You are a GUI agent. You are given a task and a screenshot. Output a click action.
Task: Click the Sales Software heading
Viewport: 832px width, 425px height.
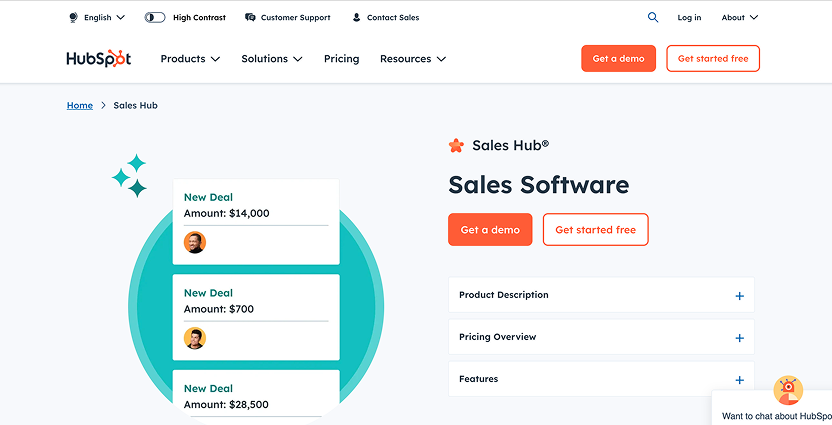click(539, 185)
